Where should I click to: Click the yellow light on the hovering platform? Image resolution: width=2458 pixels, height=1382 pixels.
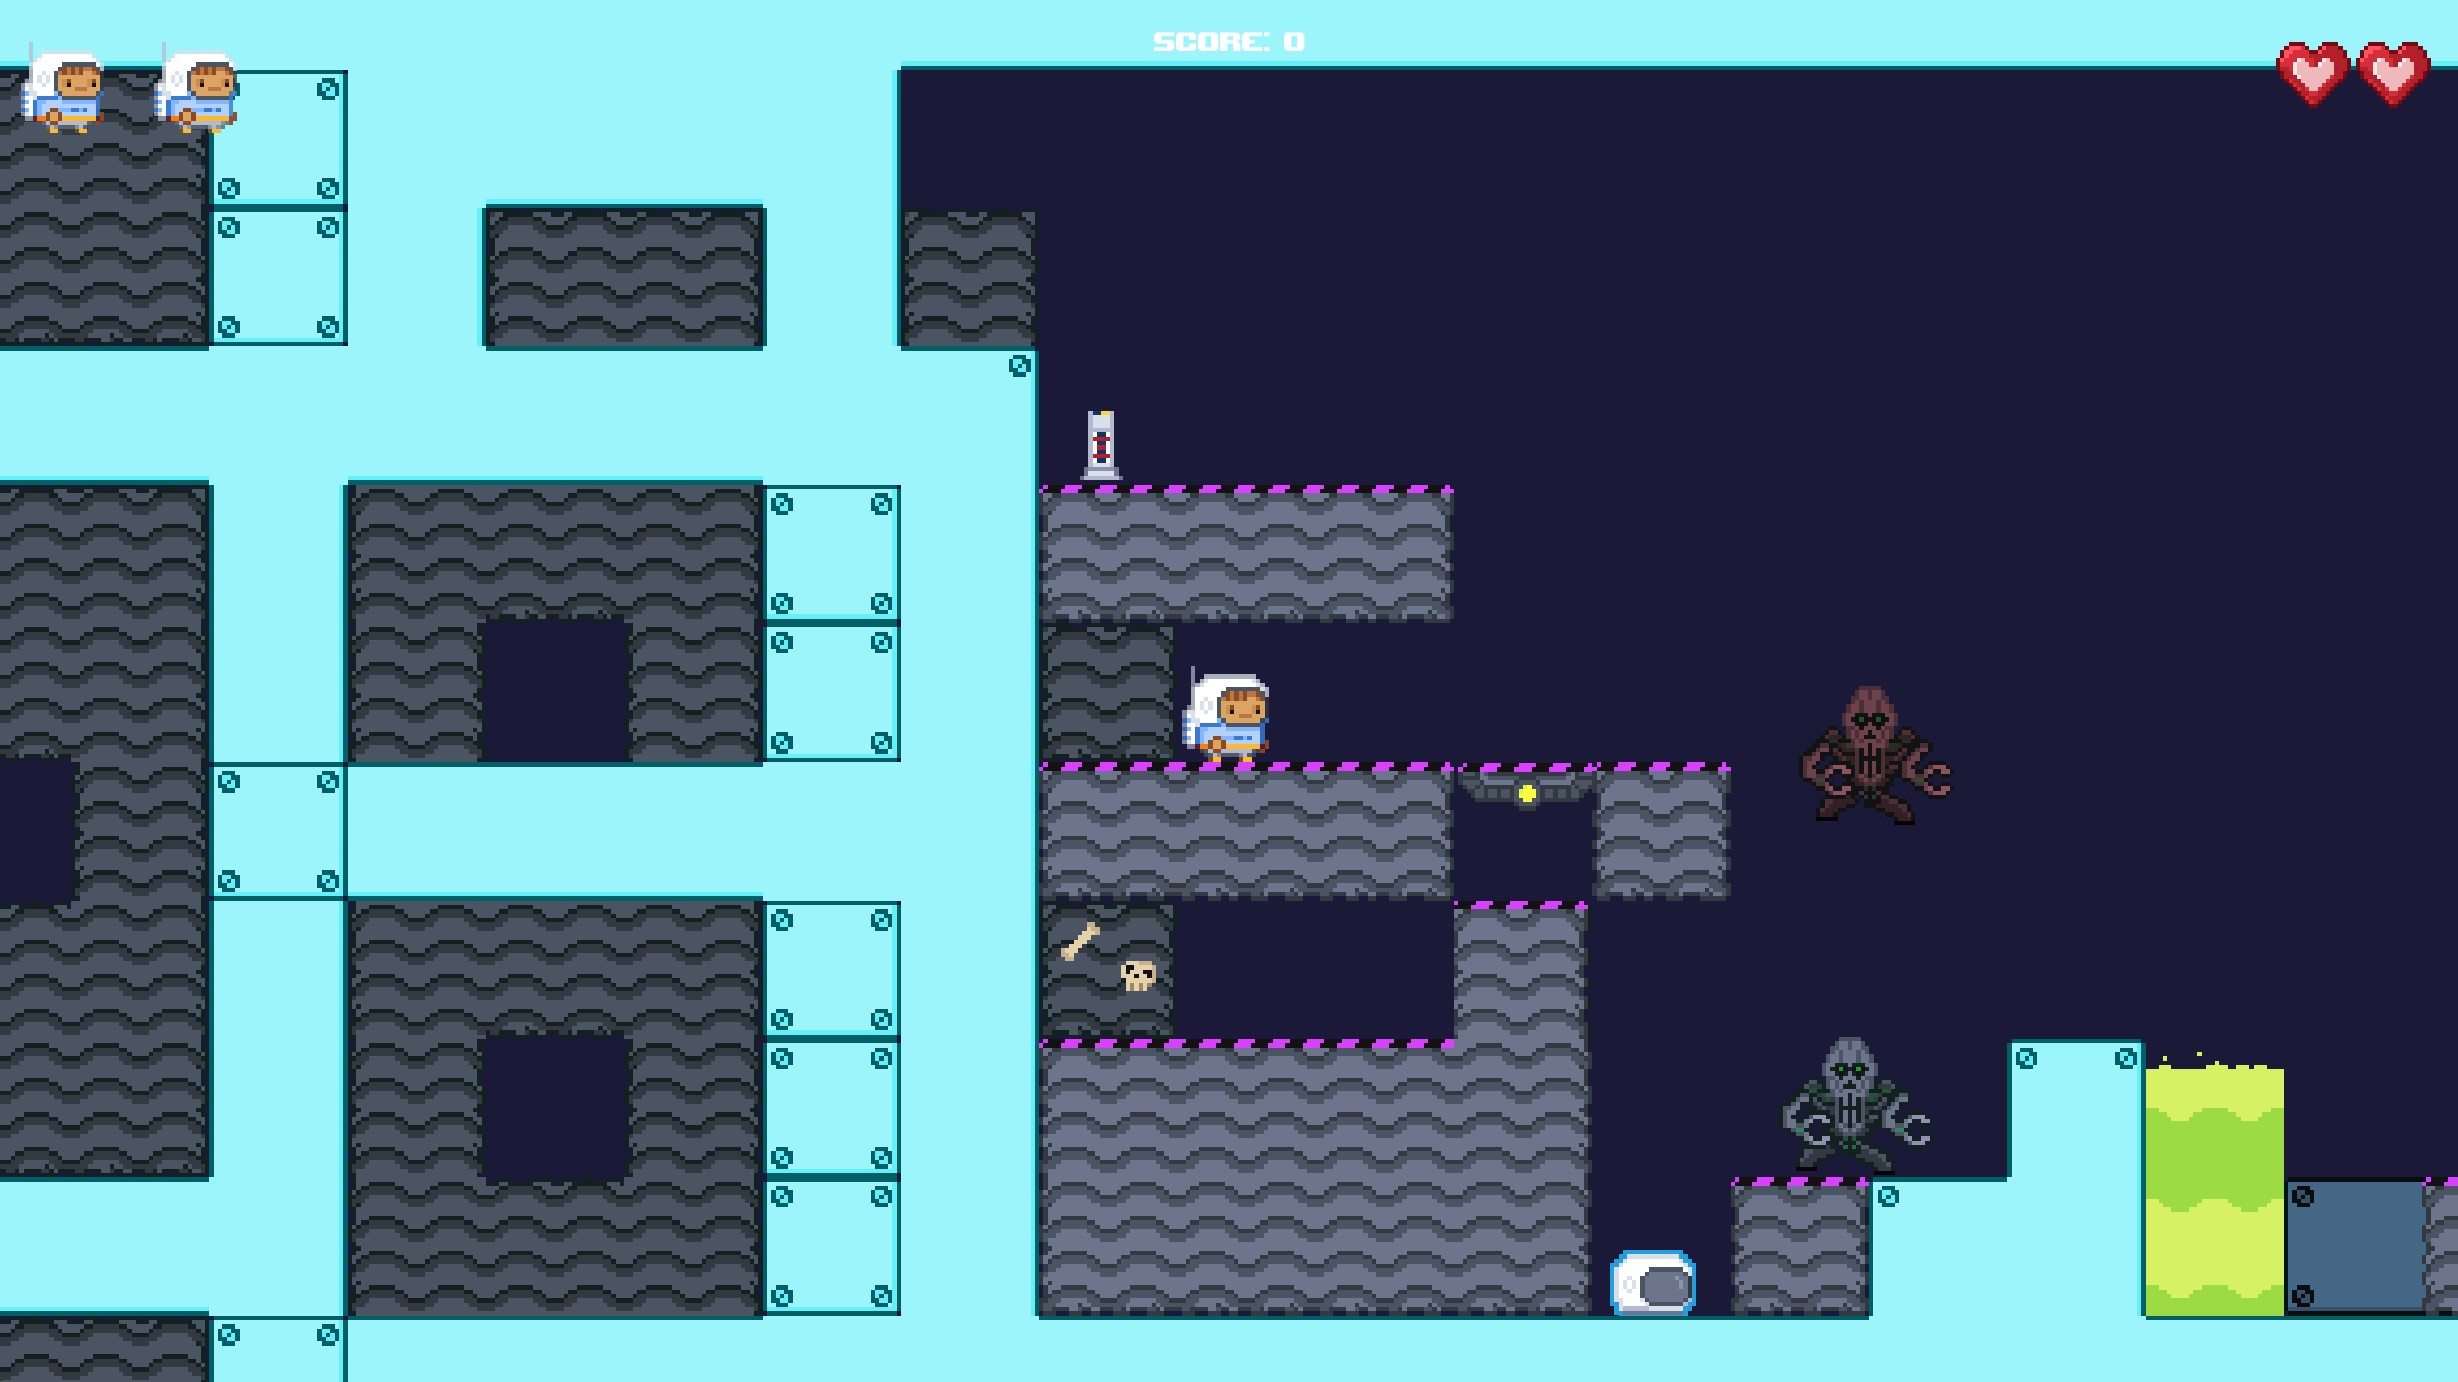click(x=1527, y=794)
